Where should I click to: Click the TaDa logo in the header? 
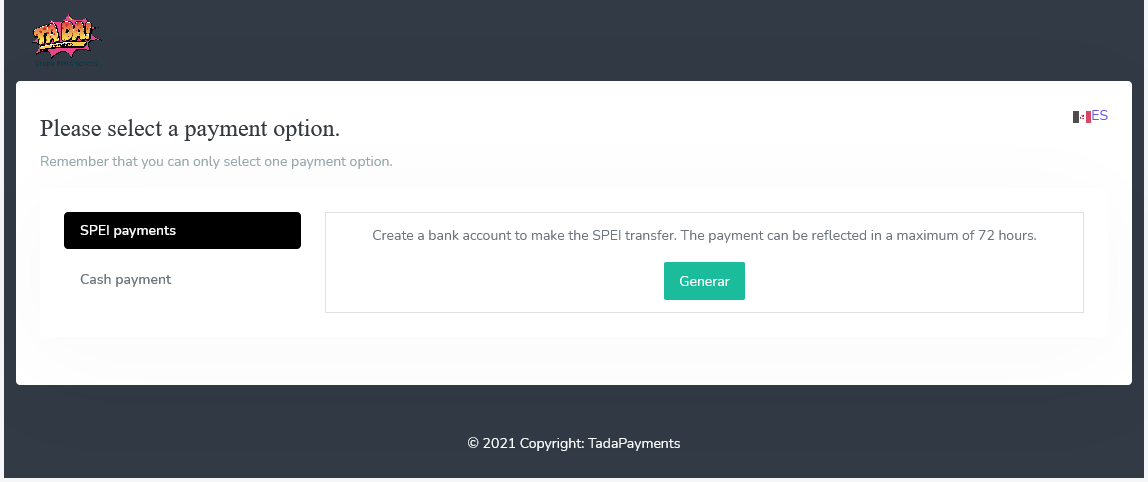click(65, 36)
